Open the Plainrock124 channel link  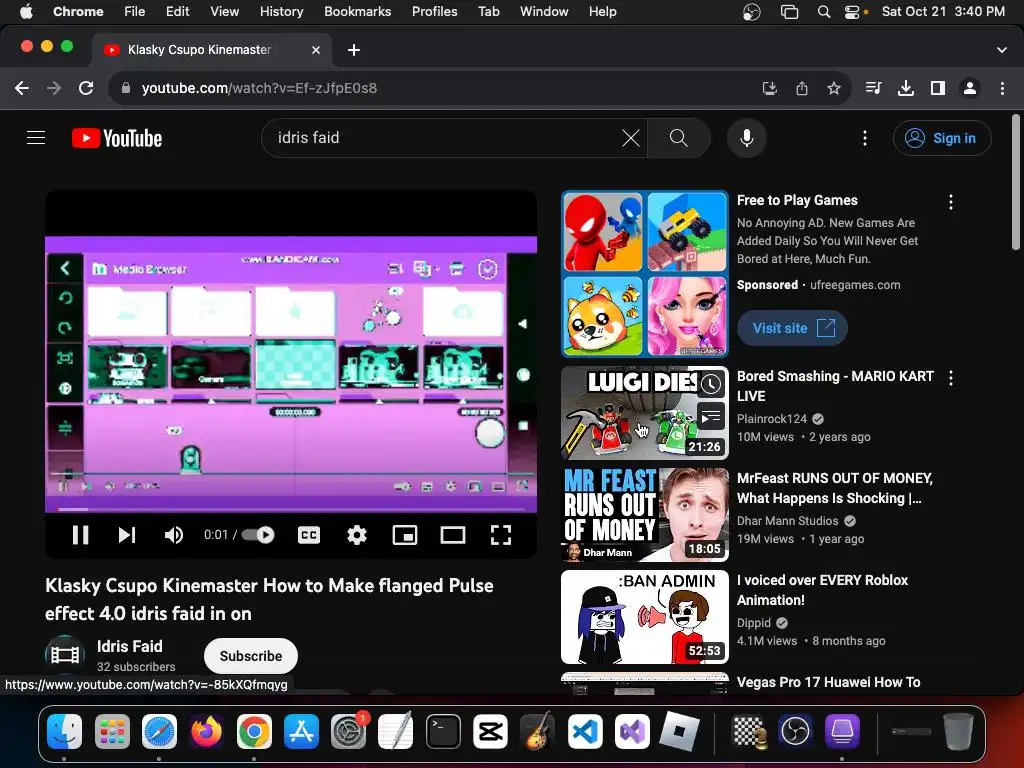(772, 419)
